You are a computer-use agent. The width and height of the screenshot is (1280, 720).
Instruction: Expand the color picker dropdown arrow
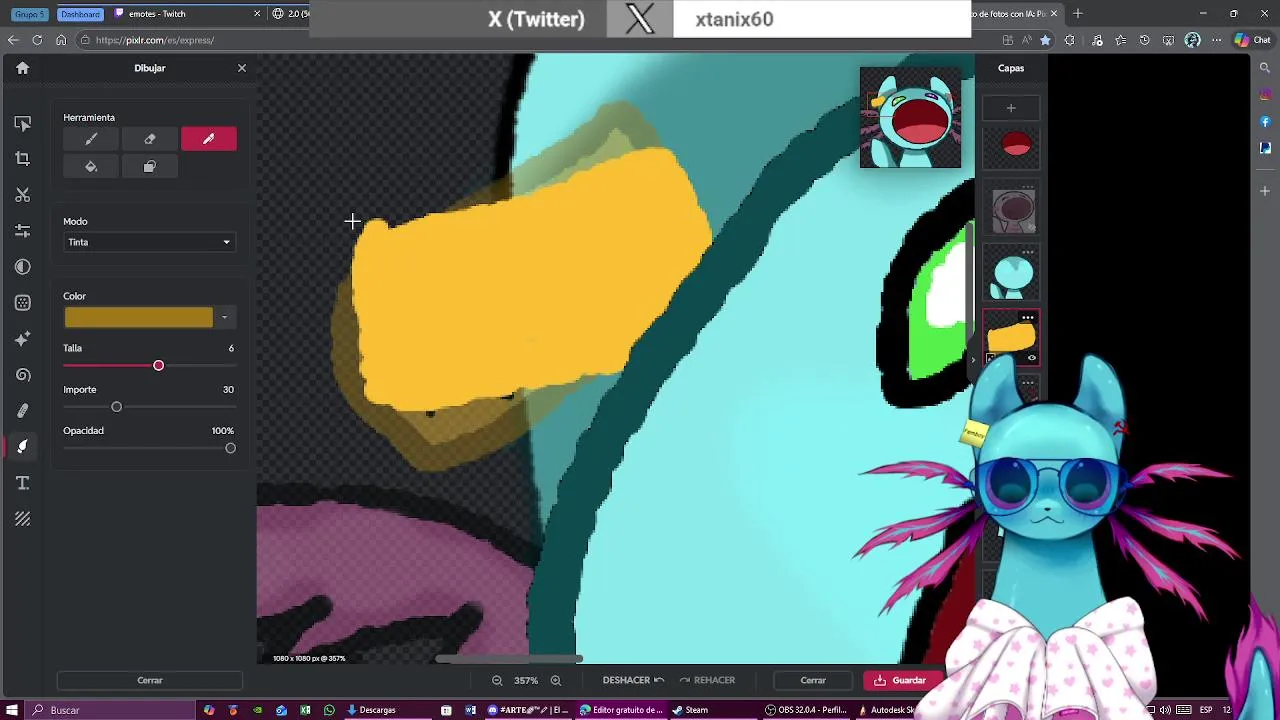224,317
